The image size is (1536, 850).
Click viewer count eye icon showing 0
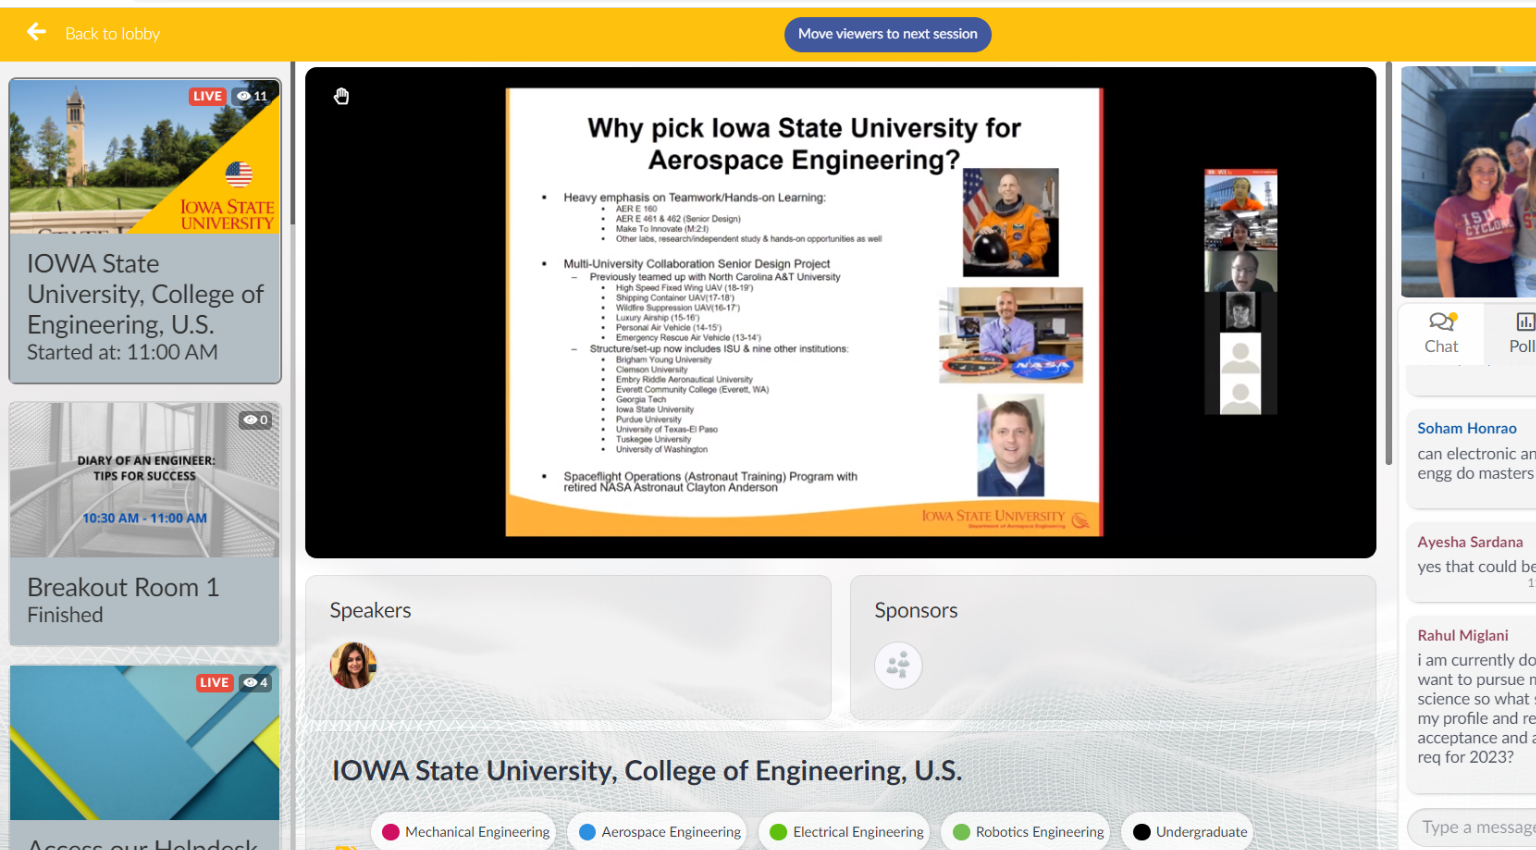(x=255, y=420)
